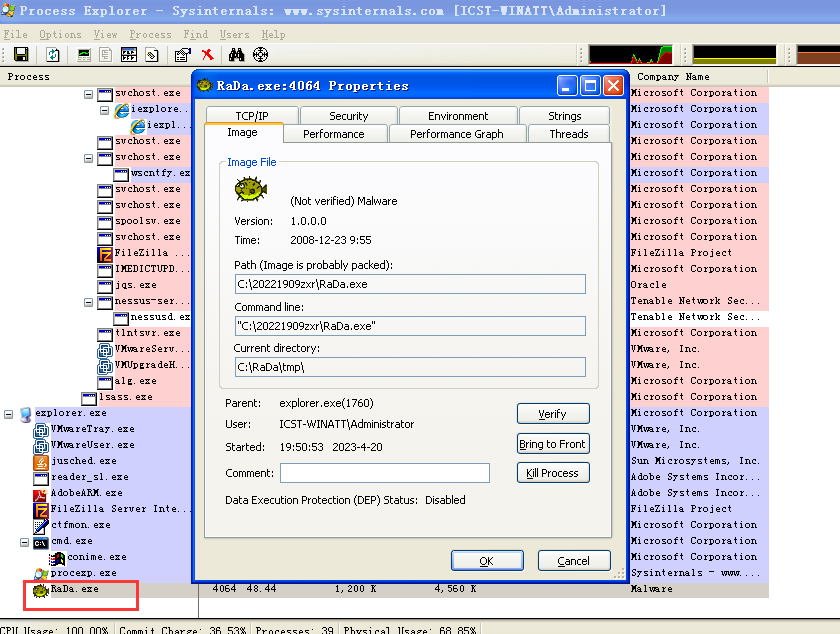Switch to the Performance tab

point(334,134)
